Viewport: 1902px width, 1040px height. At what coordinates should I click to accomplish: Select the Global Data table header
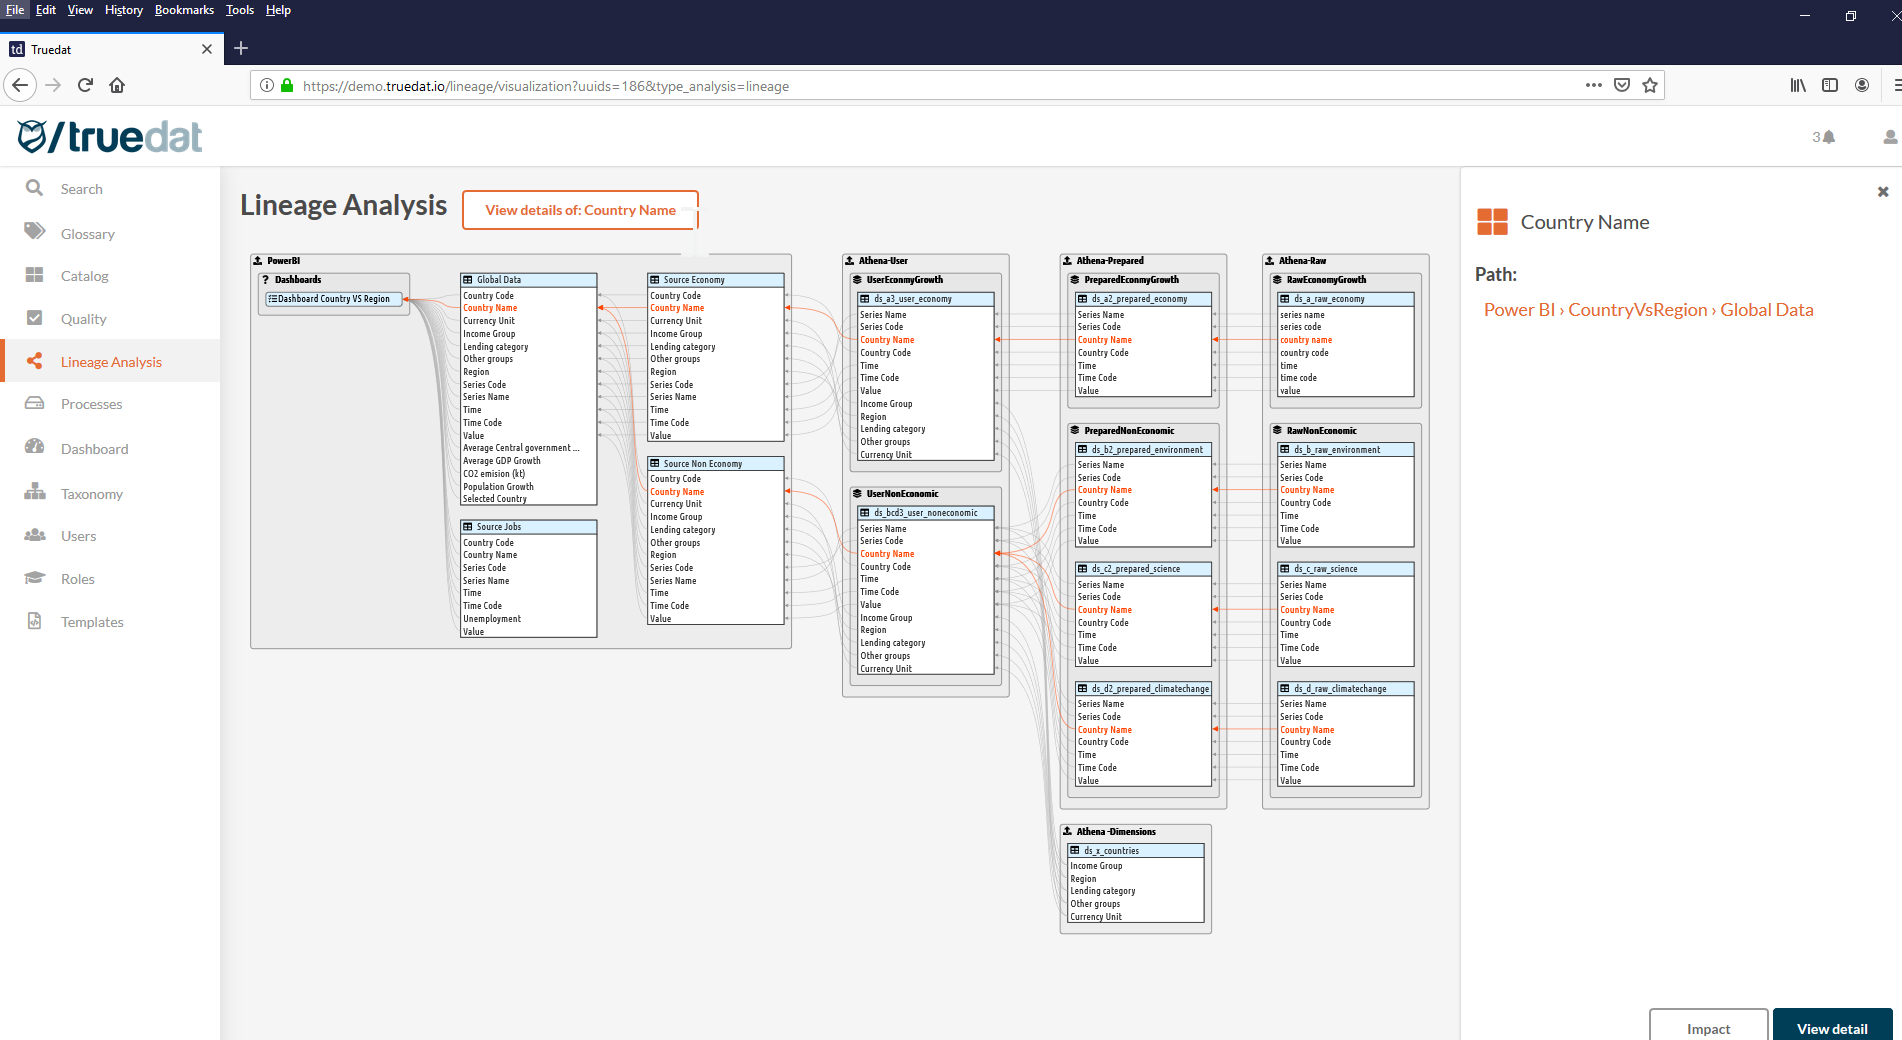529,280
